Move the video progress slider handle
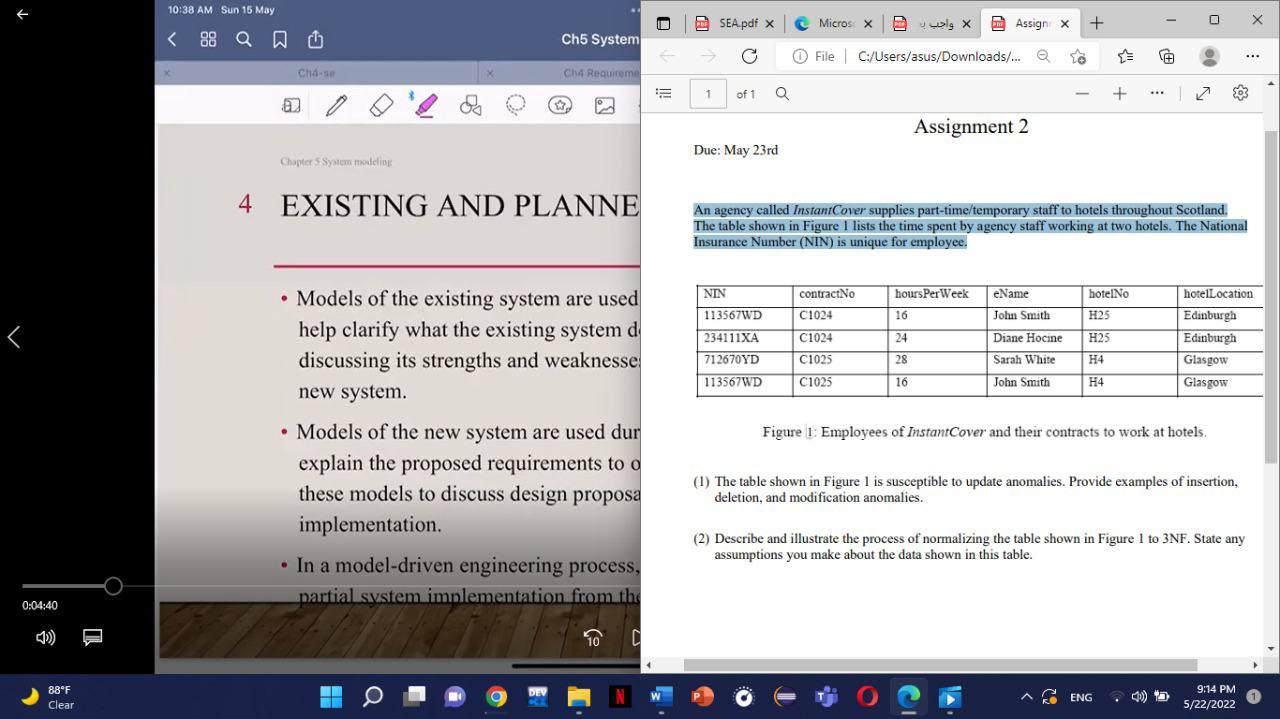The height and width of the screenshot is (719, 1280). point(113,586)
